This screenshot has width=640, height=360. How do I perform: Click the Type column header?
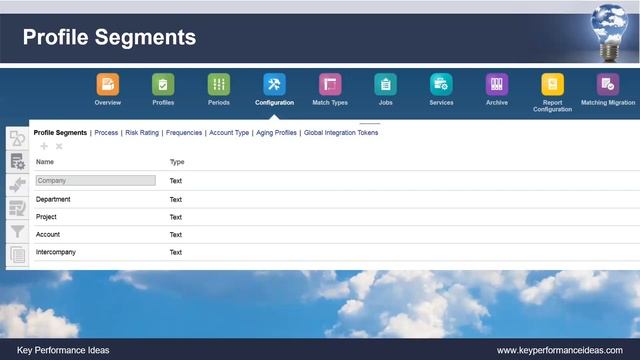[177, 162]
